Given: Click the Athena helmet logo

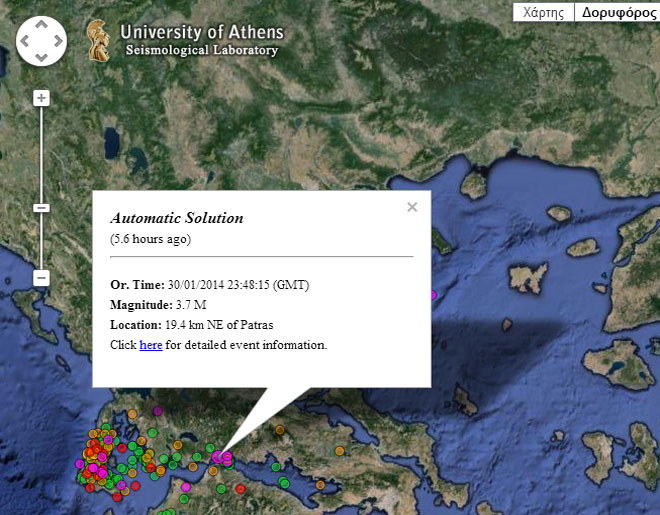Looking at the screenshot, I should click(x=99, y=38).
